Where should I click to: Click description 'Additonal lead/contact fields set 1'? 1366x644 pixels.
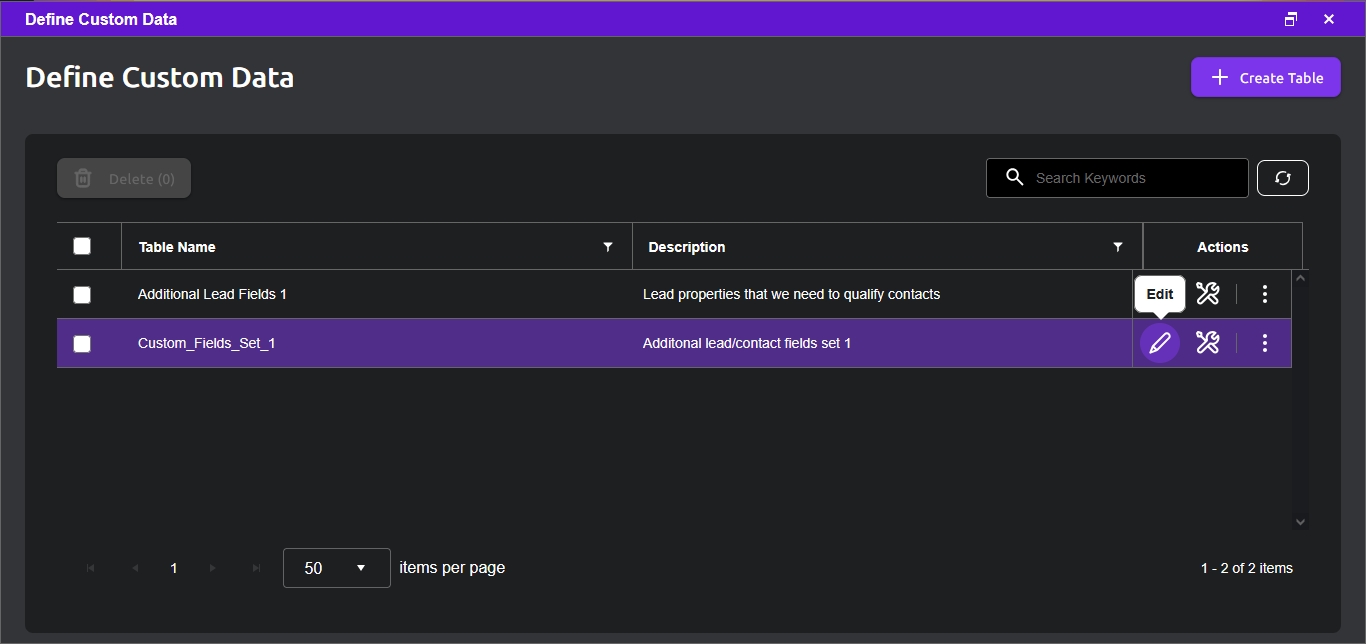pos(747,343)
